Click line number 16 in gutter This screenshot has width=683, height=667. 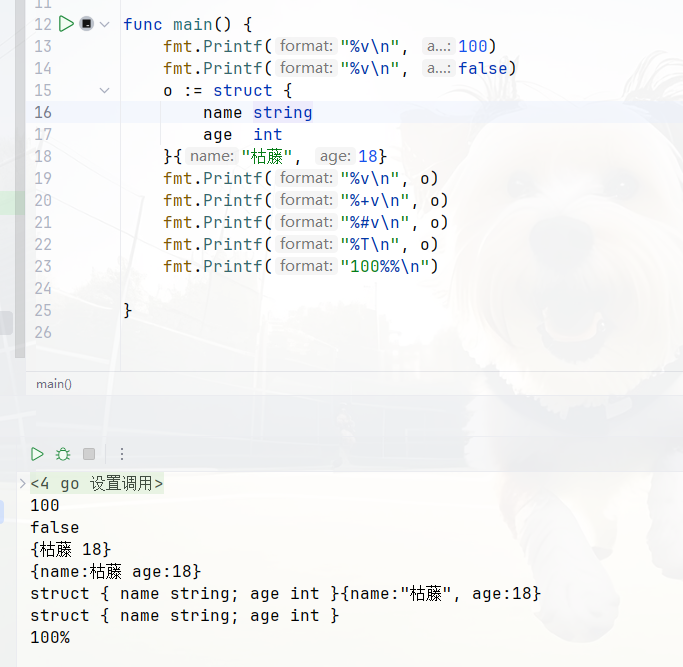click(43, 112)
